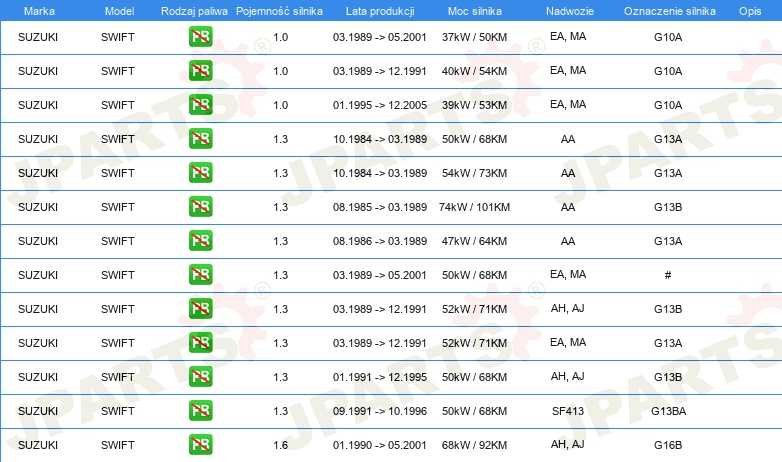
Task: Click the production years 01.1990 -> 05.2001
Action: click(380, 445)
